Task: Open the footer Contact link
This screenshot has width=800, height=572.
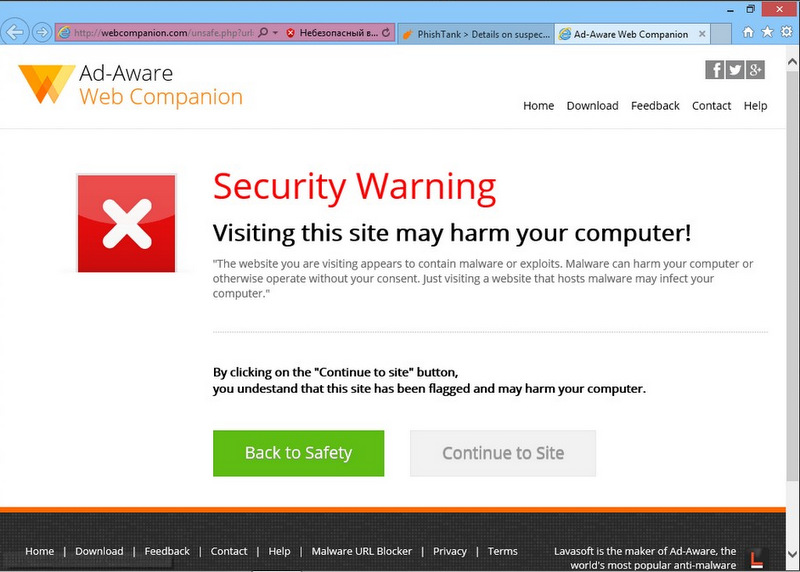Action: pos(229,551)
